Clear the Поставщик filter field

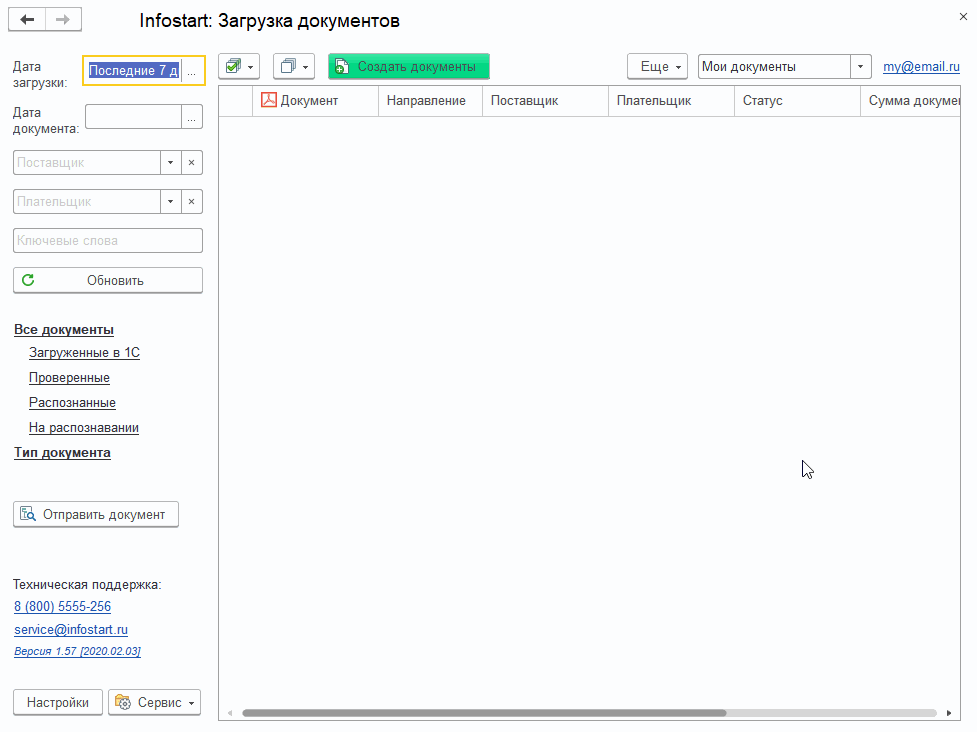click(191, 163)
